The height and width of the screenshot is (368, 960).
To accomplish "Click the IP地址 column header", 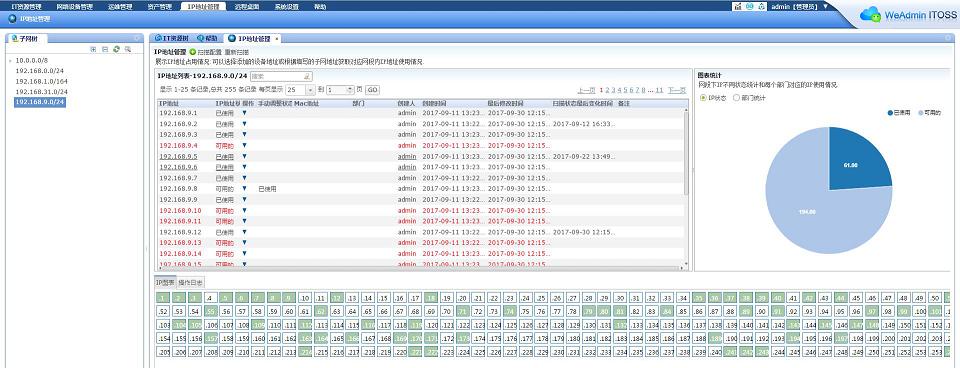I will (x=185, y=103).
